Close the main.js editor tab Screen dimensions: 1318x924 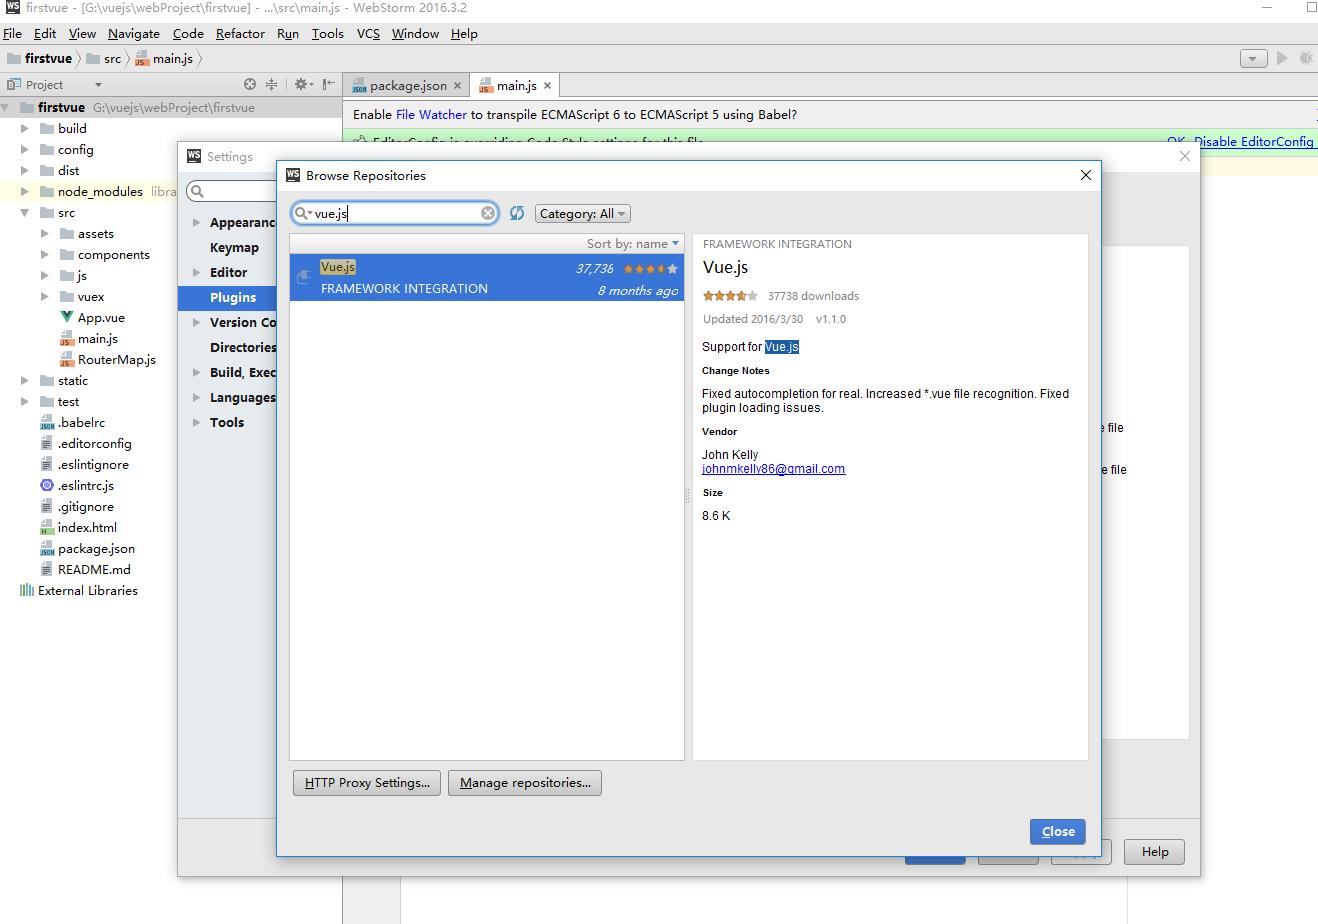[x=547, y=86]
